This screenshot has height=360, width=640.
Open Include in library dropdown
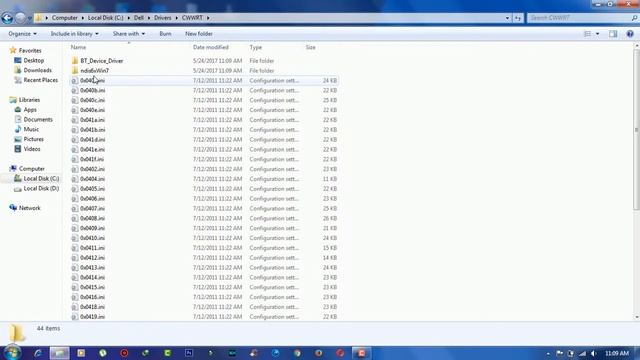tap(74, 34)
